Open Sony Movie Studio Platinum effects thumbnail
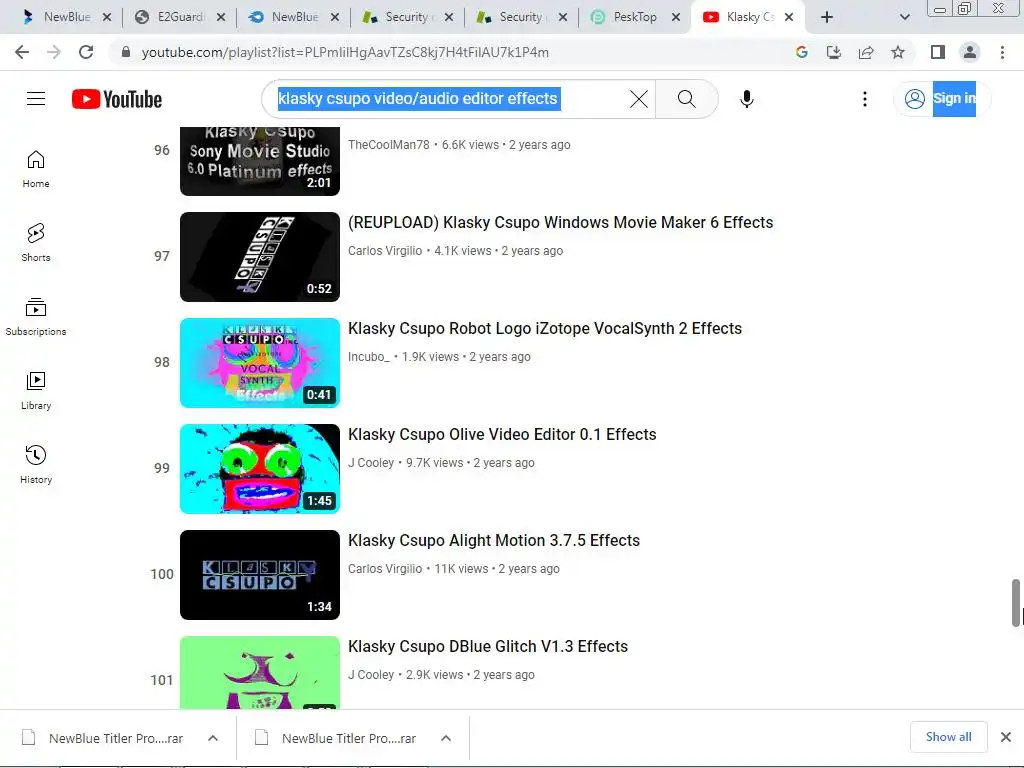 pos(260,161)
